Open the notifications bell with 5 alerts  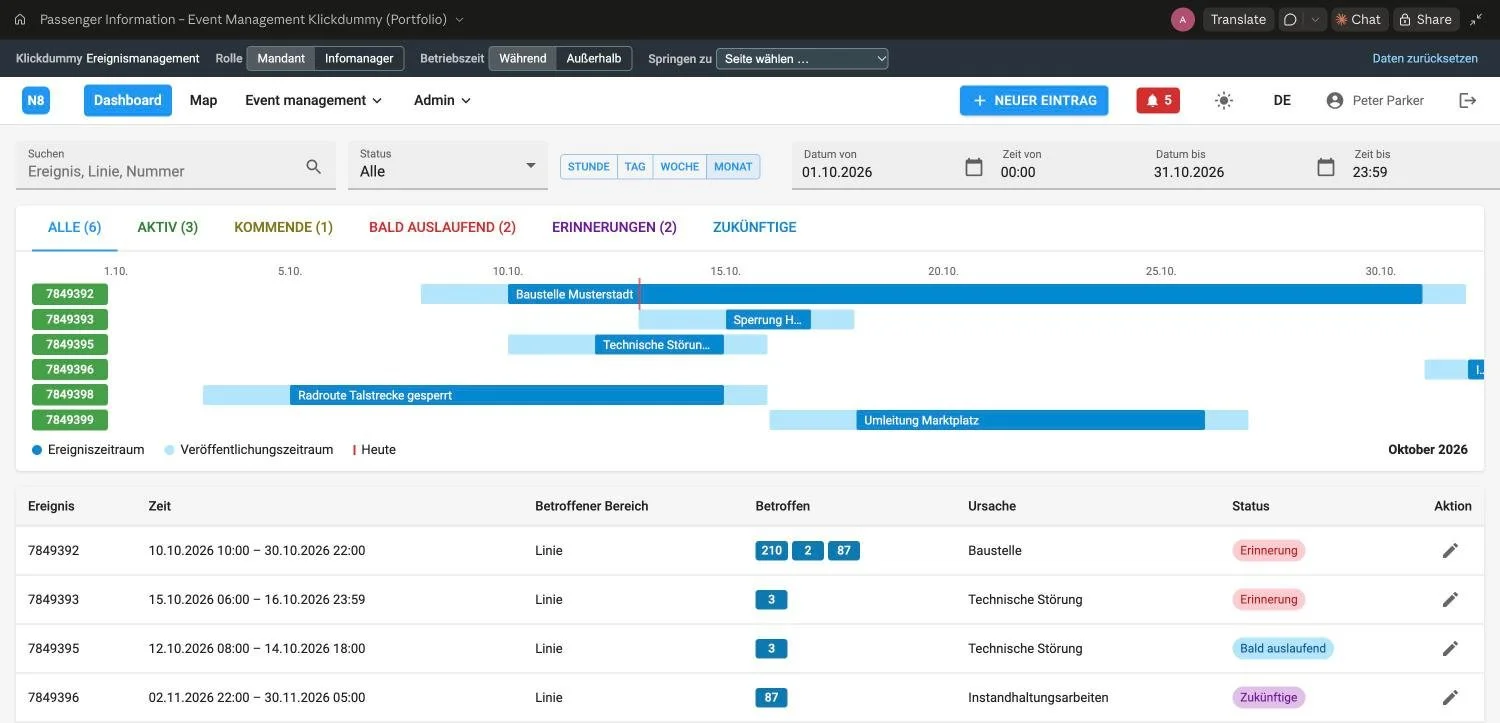point(1158,100)
